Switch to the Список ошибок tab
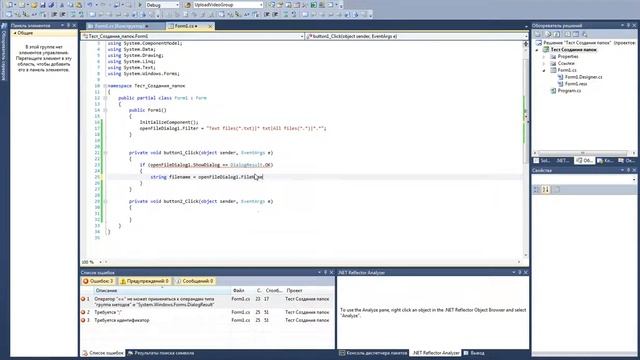The height and width of the screenshot is (360, 640). (x=103, y=353)
